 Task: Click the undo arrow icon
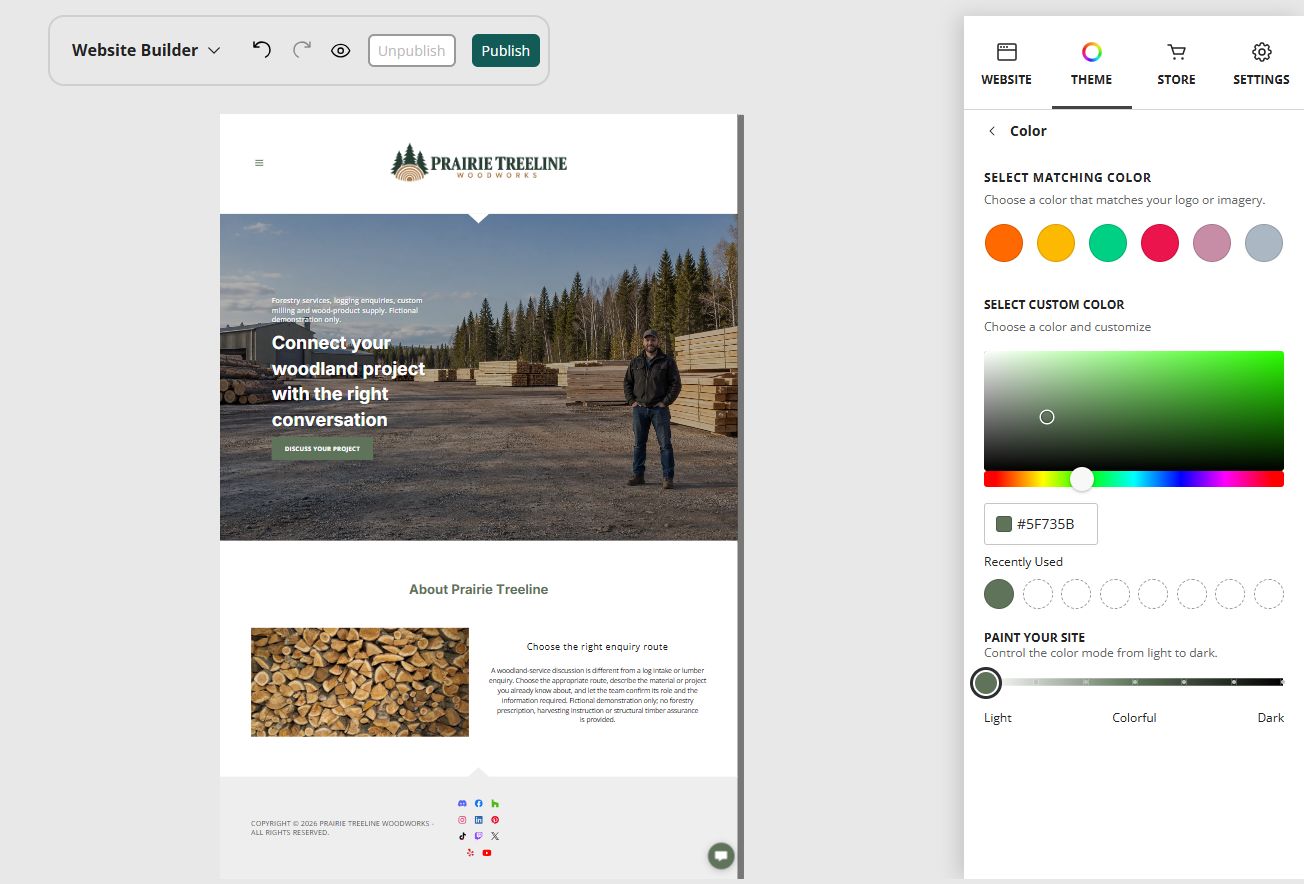click(x=262, y=49)
